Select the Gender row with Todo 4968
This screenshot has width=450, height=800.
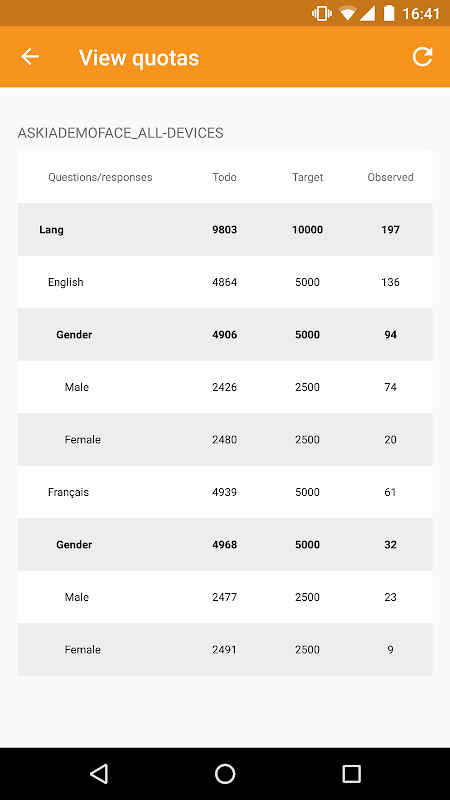point(225,544)
